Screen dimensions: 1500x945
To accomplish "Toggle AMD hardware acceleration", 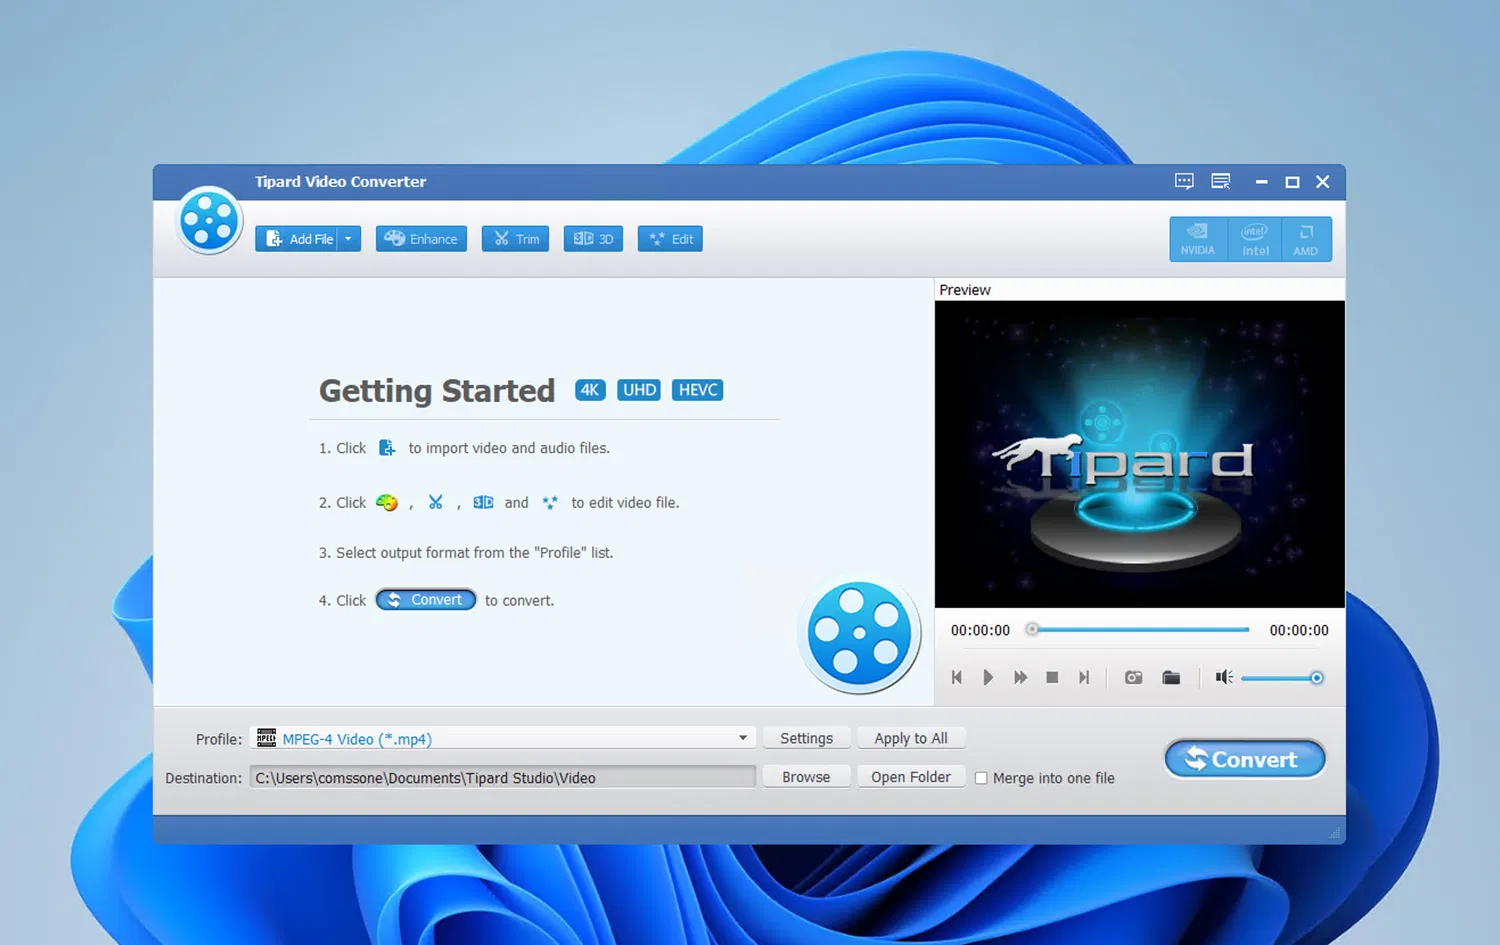I will pos(1306,239).
